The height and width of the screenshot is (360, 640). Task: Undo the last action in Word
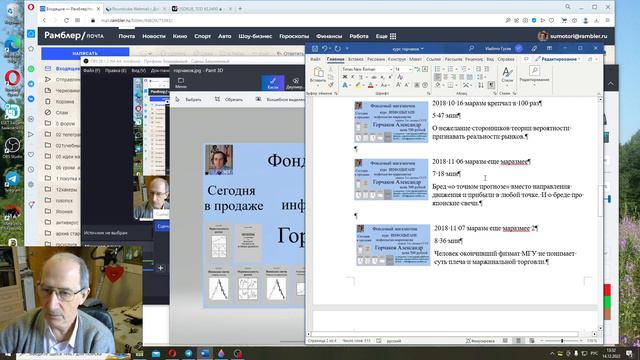324,48
